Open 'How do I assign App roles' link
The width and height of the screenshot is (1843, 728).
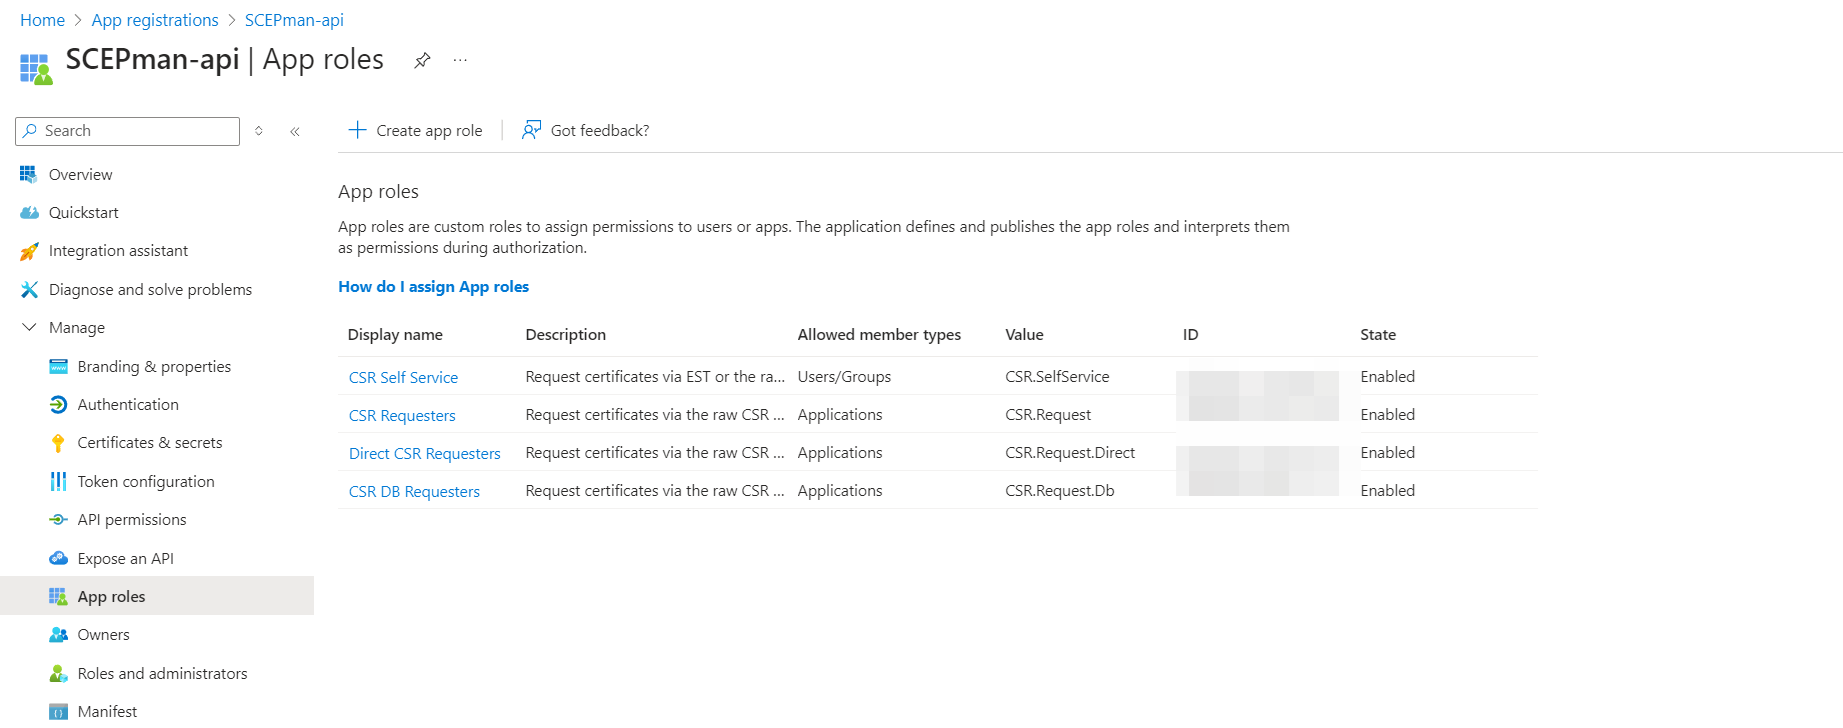(x=433, y=287)
